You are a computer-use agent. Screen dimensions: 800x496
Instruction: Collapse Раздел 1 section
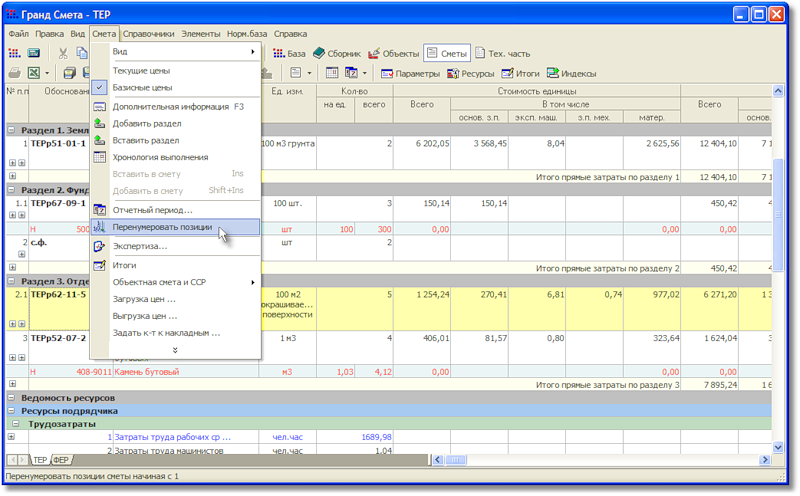coord(11,130)
